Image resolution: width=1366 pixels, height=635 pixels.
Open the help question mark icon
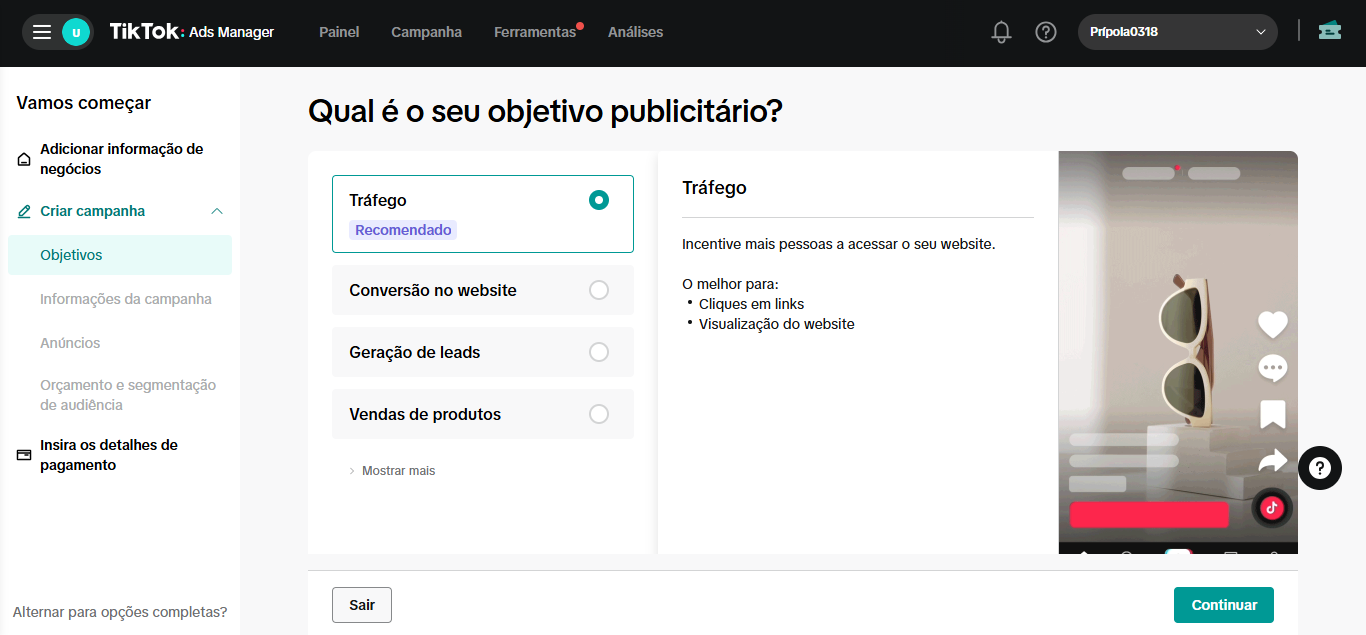[x=1046, y=32]
